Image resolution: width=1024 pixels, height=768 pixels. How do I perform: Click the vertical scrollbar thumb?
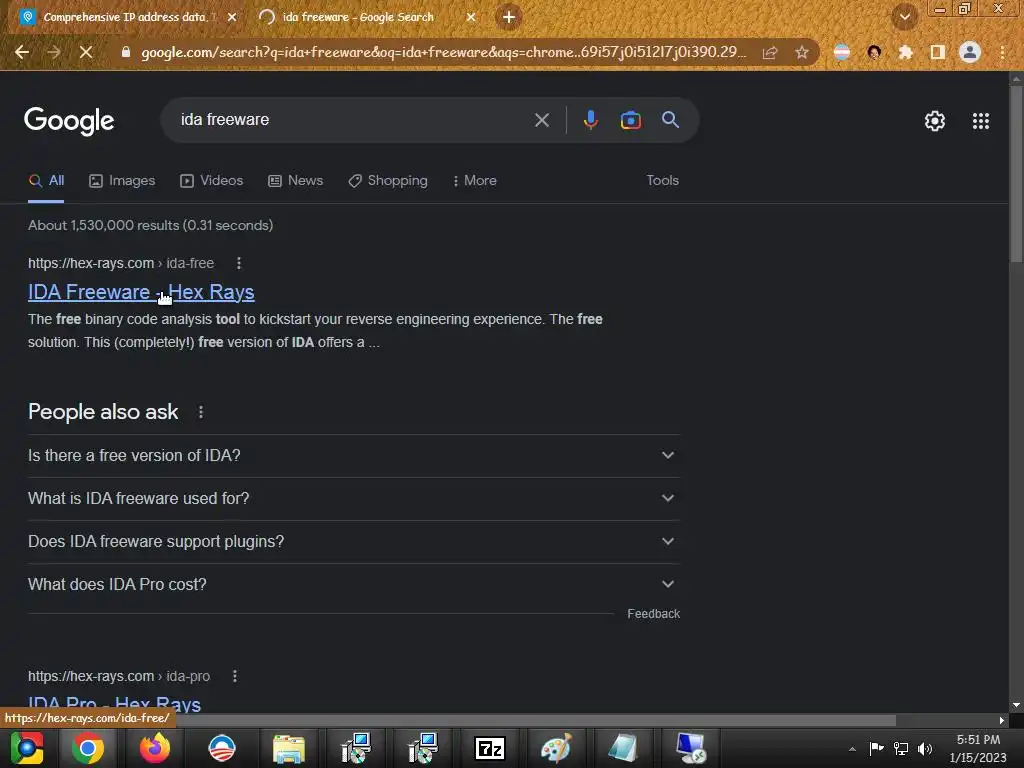click(x=1016, y=173)
